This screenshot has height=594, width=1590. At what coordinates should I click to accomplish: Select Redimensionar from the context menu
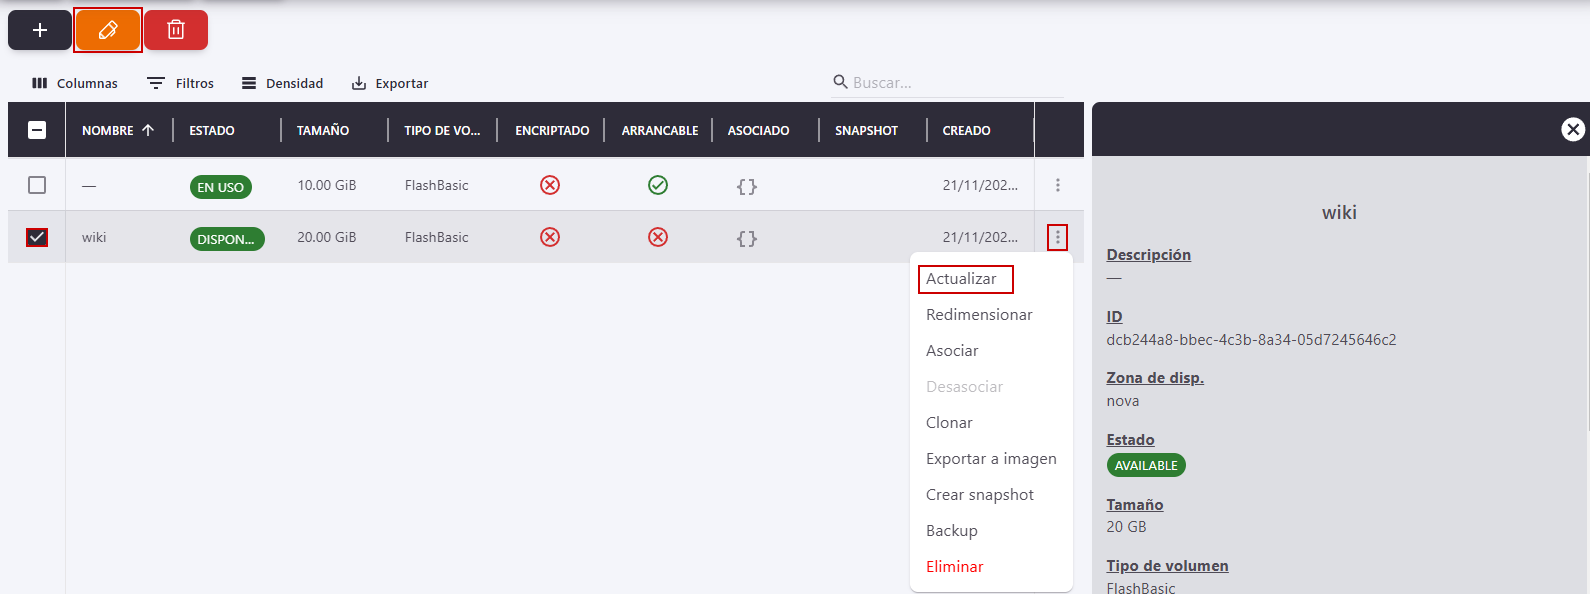pyautogui.click(x=979, y=315)
